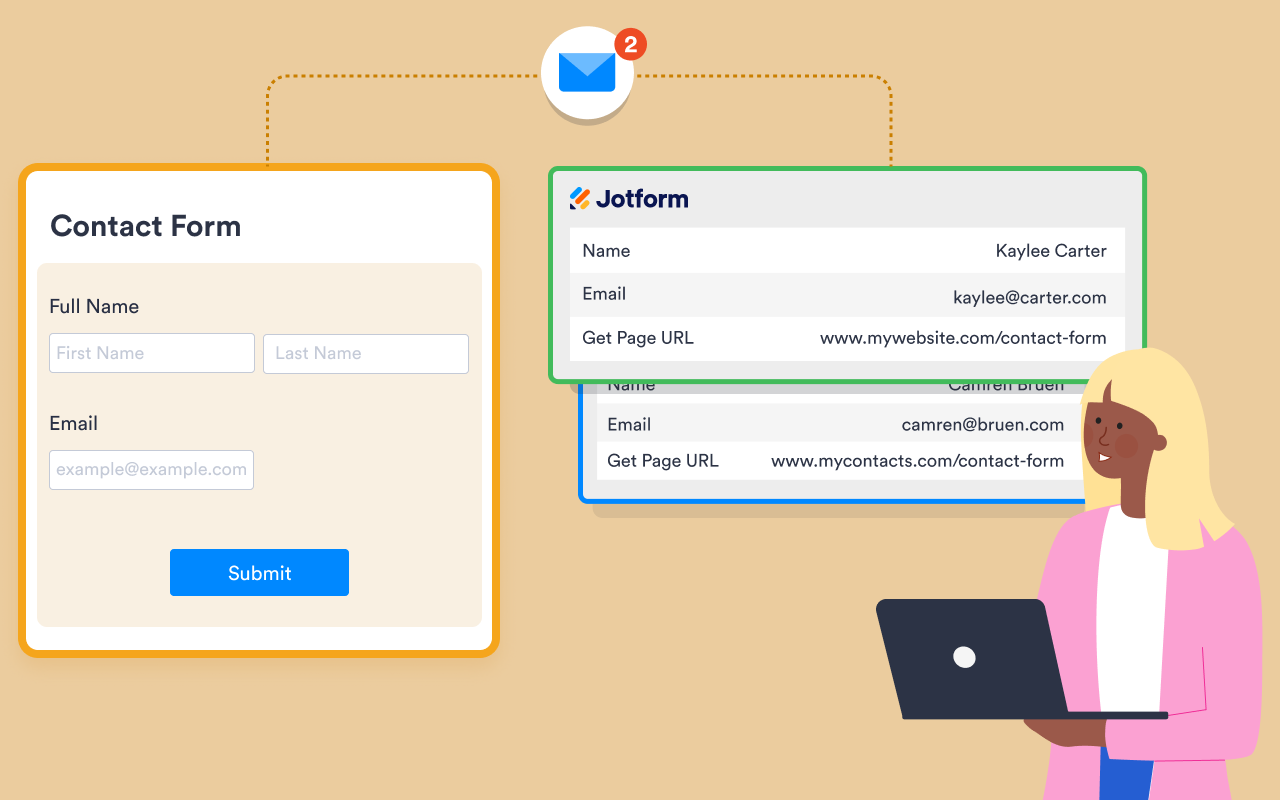Click the Jotform logo icon

point(581,198)
